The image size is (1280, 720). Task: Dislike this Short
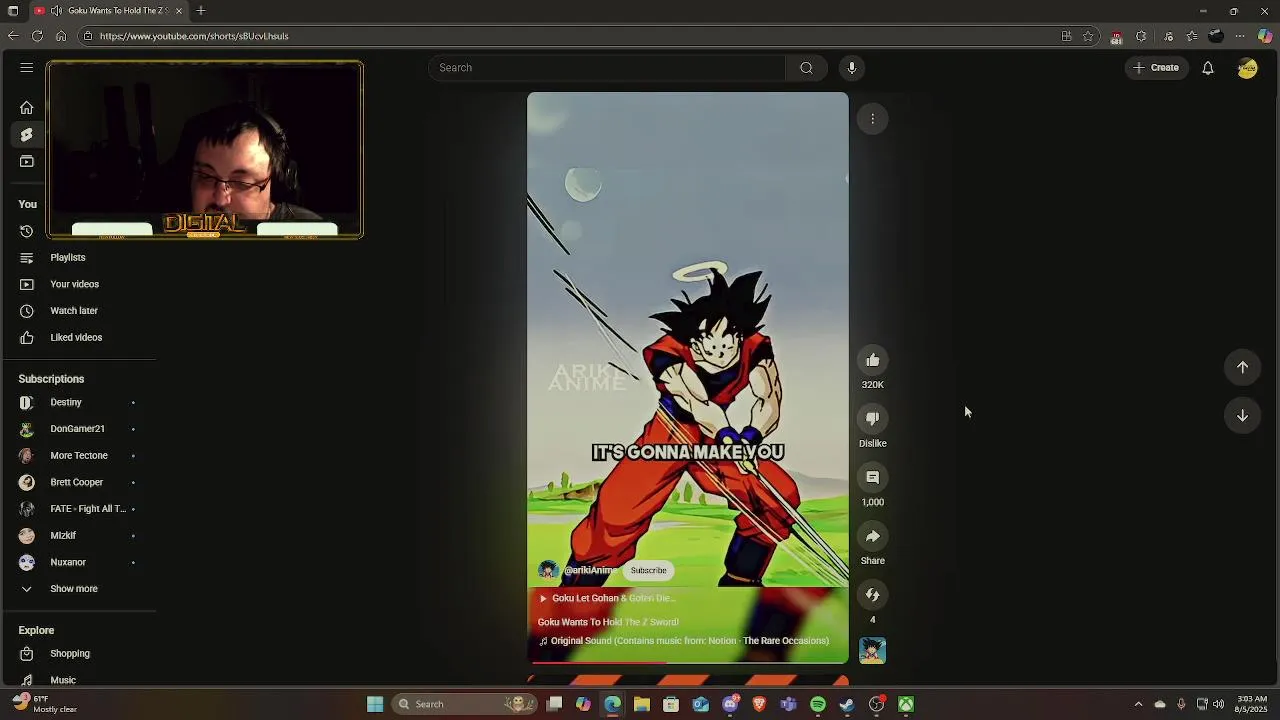pos(873,419)
